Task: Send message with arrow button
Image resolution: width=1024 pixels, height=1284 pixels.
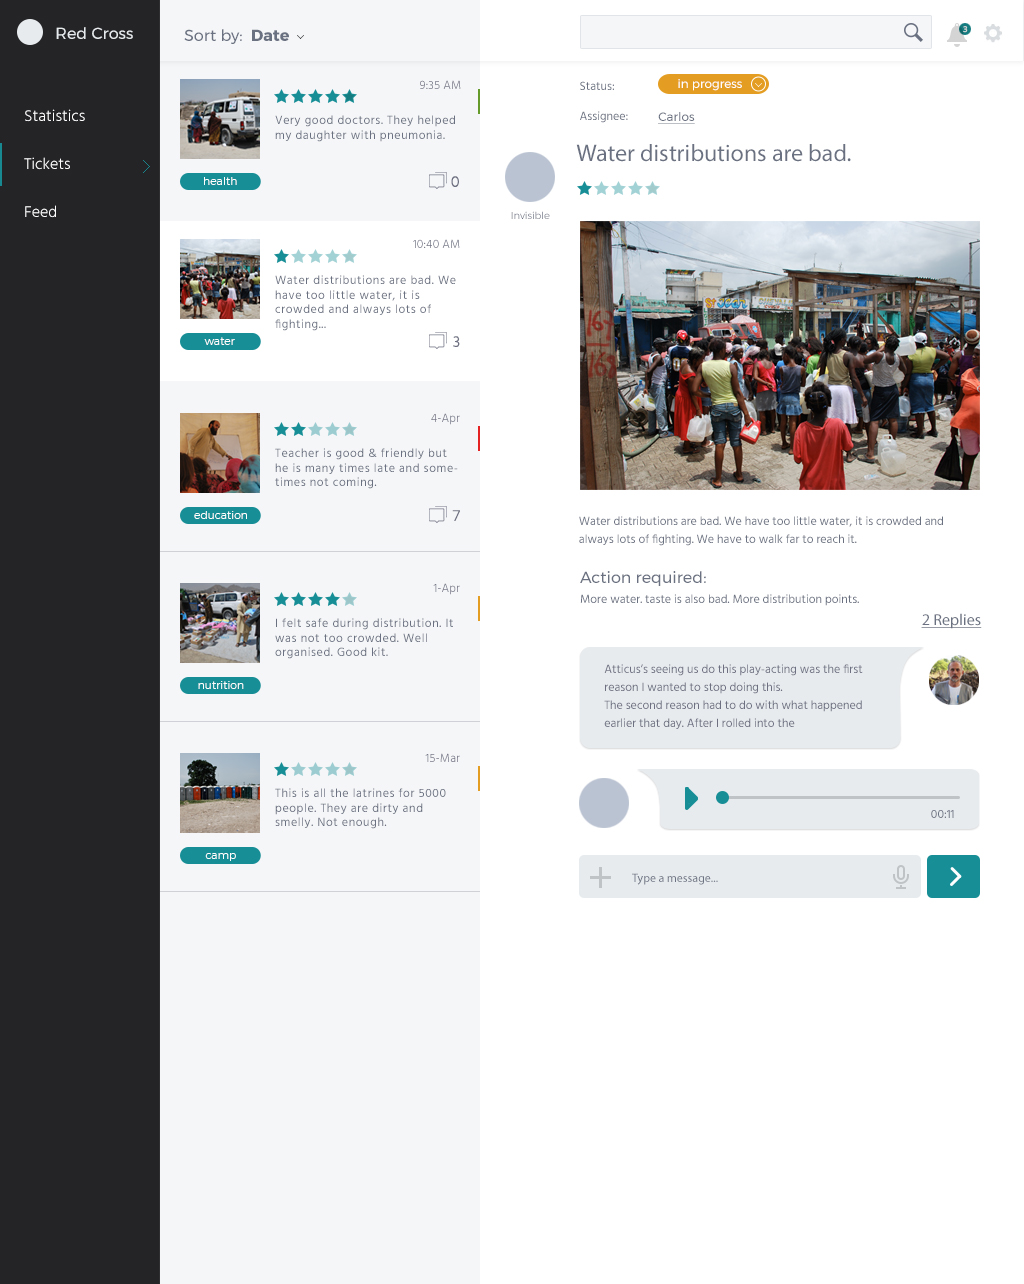Action: click(x=953, y=876)
